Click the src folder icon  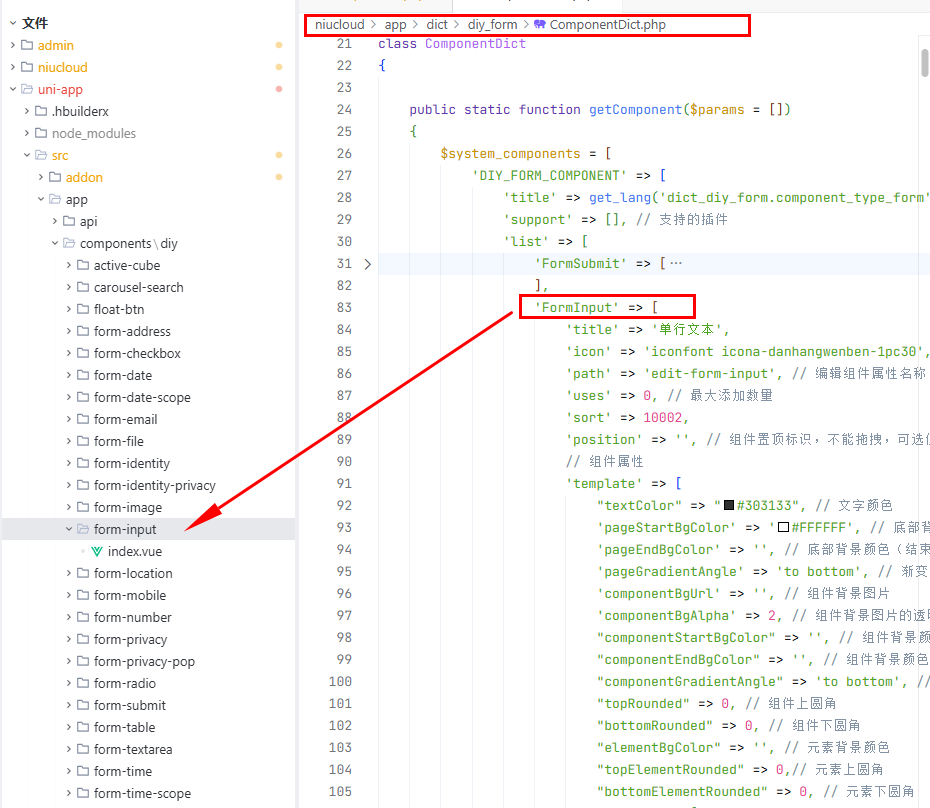point(41,155)
